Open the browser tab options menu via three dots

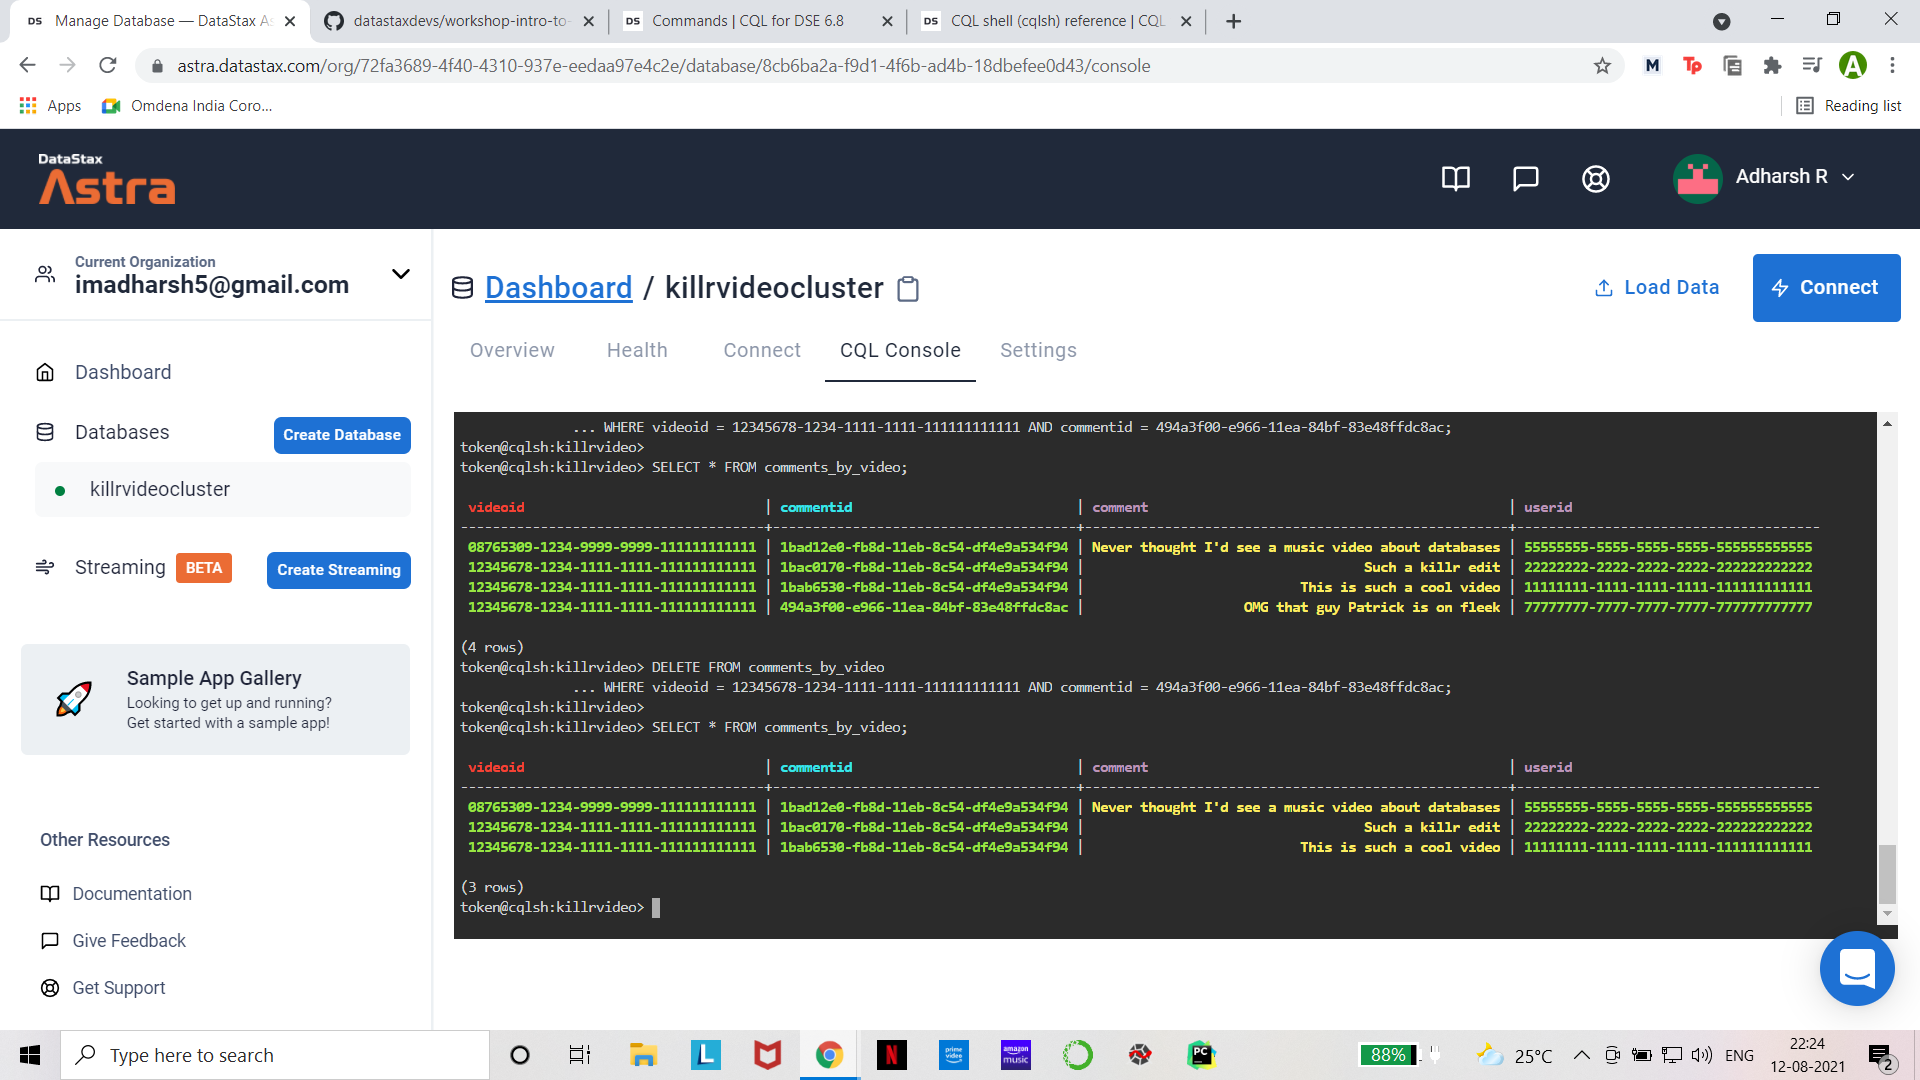(x=1893, y=65)
